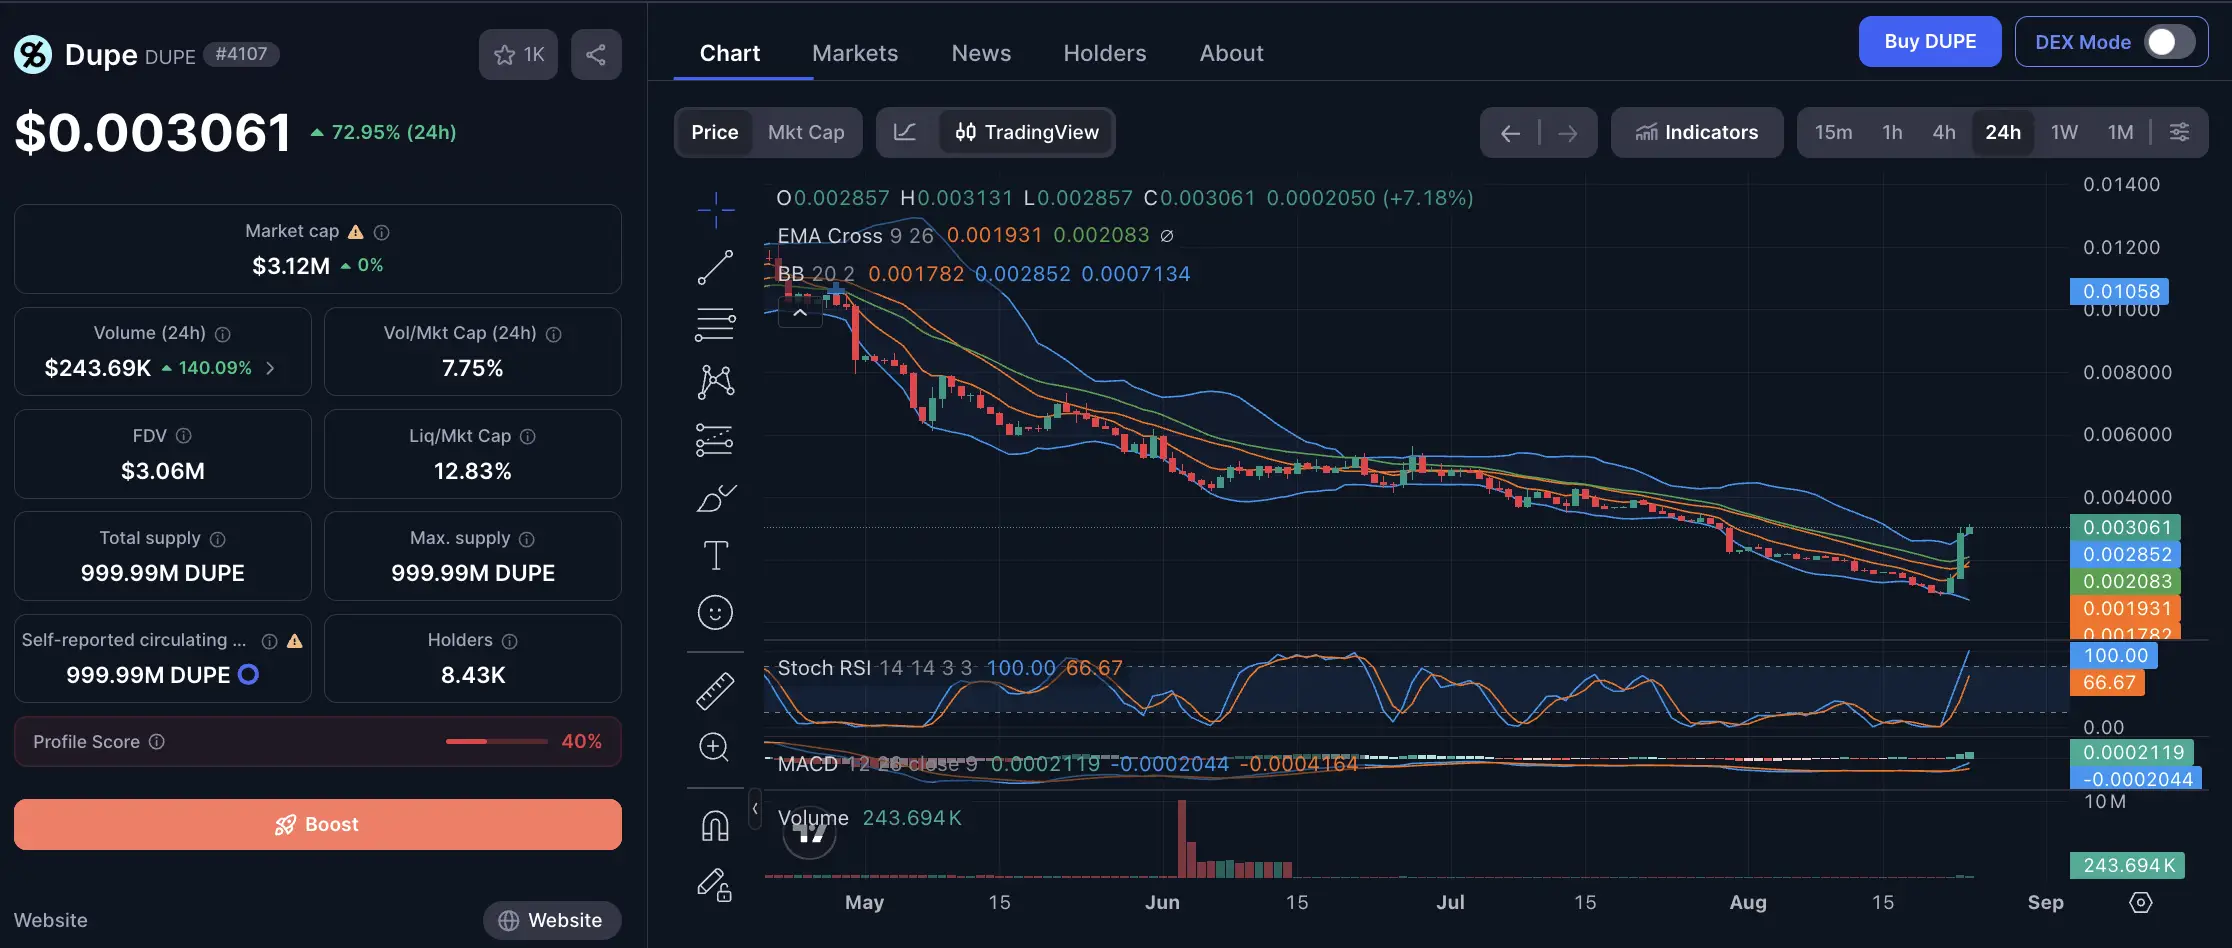Click the Profile Score progress bar
This screenshot has height=948, width=2232.
(x=496, y=742)
